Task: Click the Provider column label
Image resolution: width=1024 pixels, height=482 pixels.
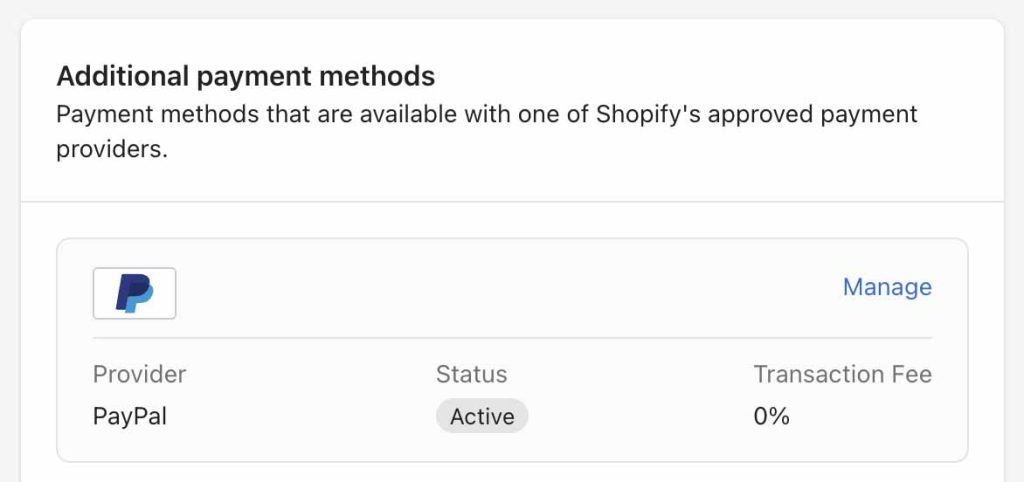Action: 139,374
